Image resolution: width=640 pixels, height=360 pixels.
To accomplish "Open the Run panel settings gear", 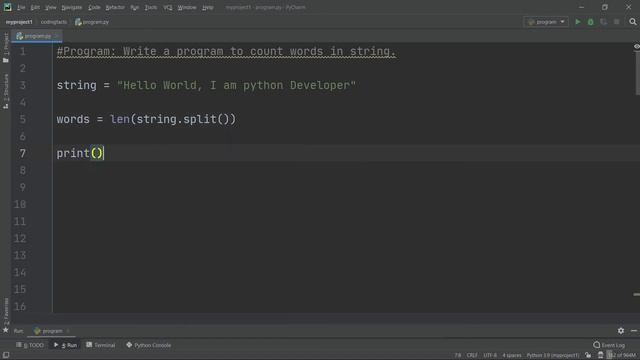I will 621,331.
